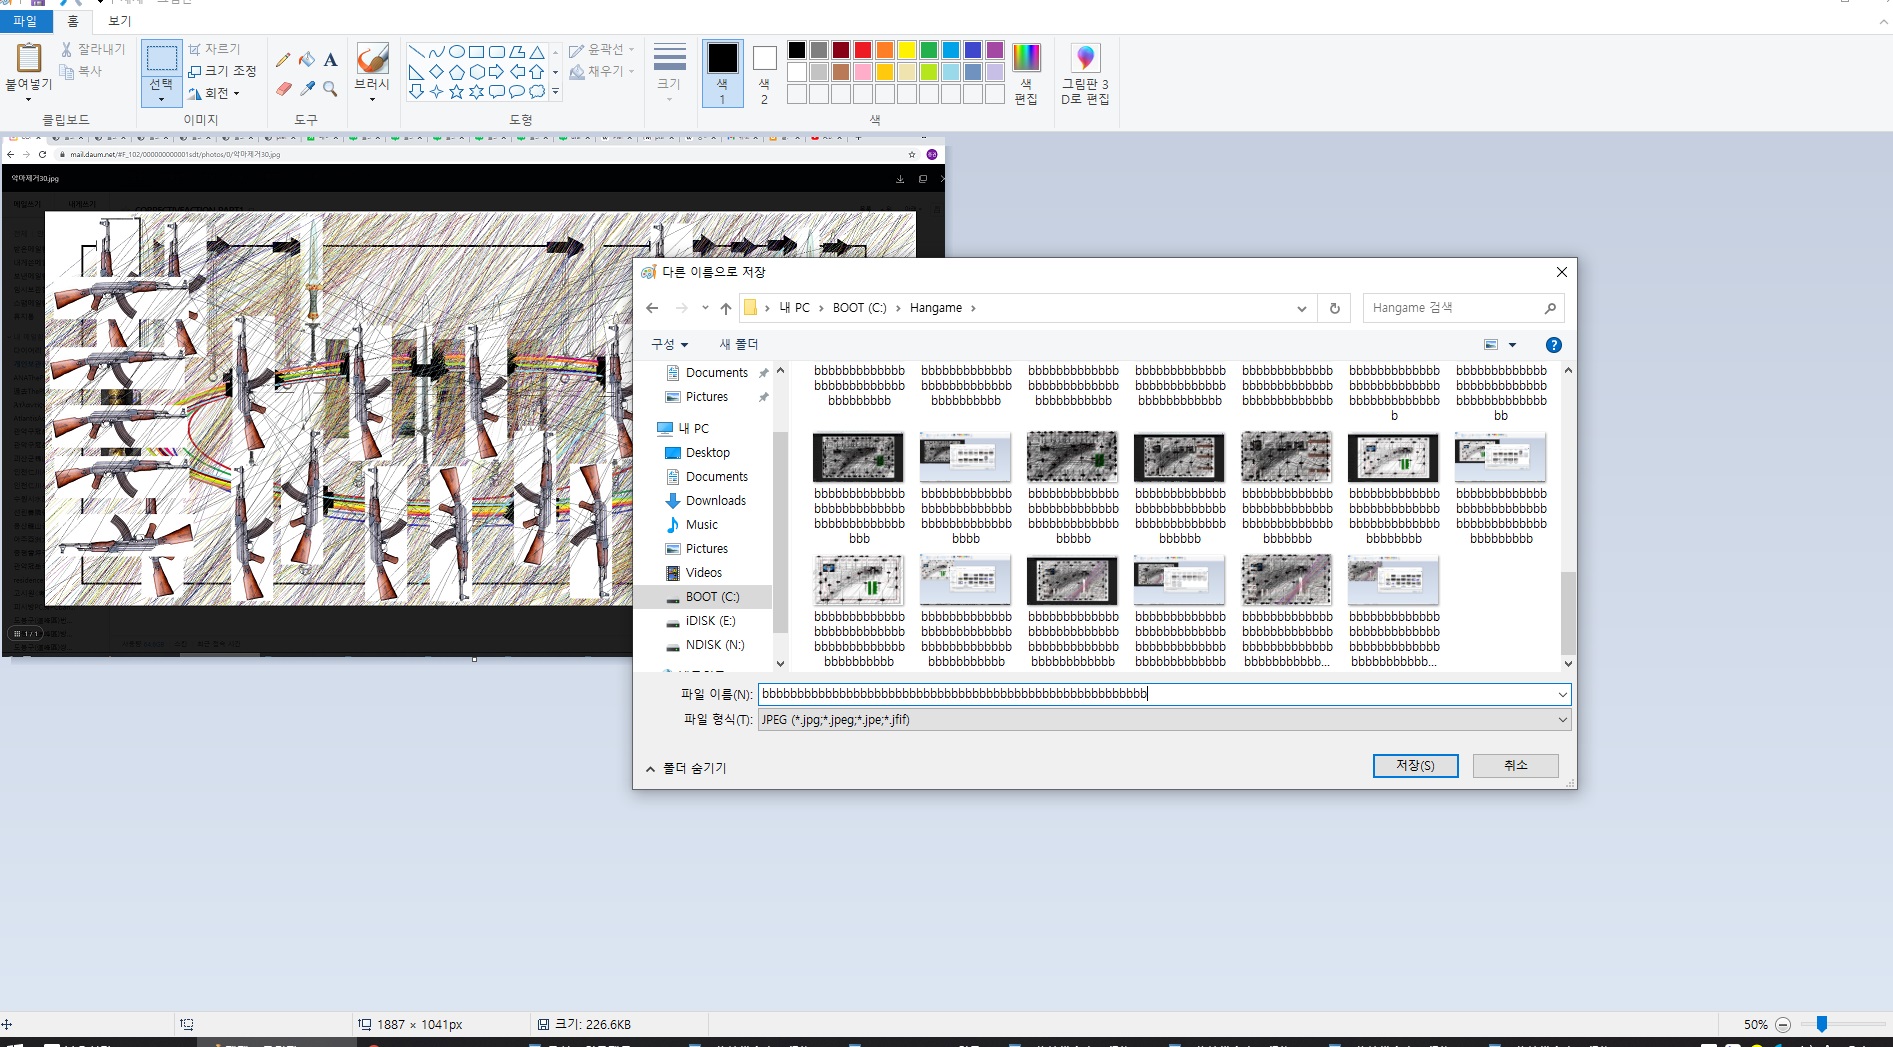Viewport: 1893px width, 1047px height.
Task: Zoom out with the minus button
Action: point(1783,1025)
